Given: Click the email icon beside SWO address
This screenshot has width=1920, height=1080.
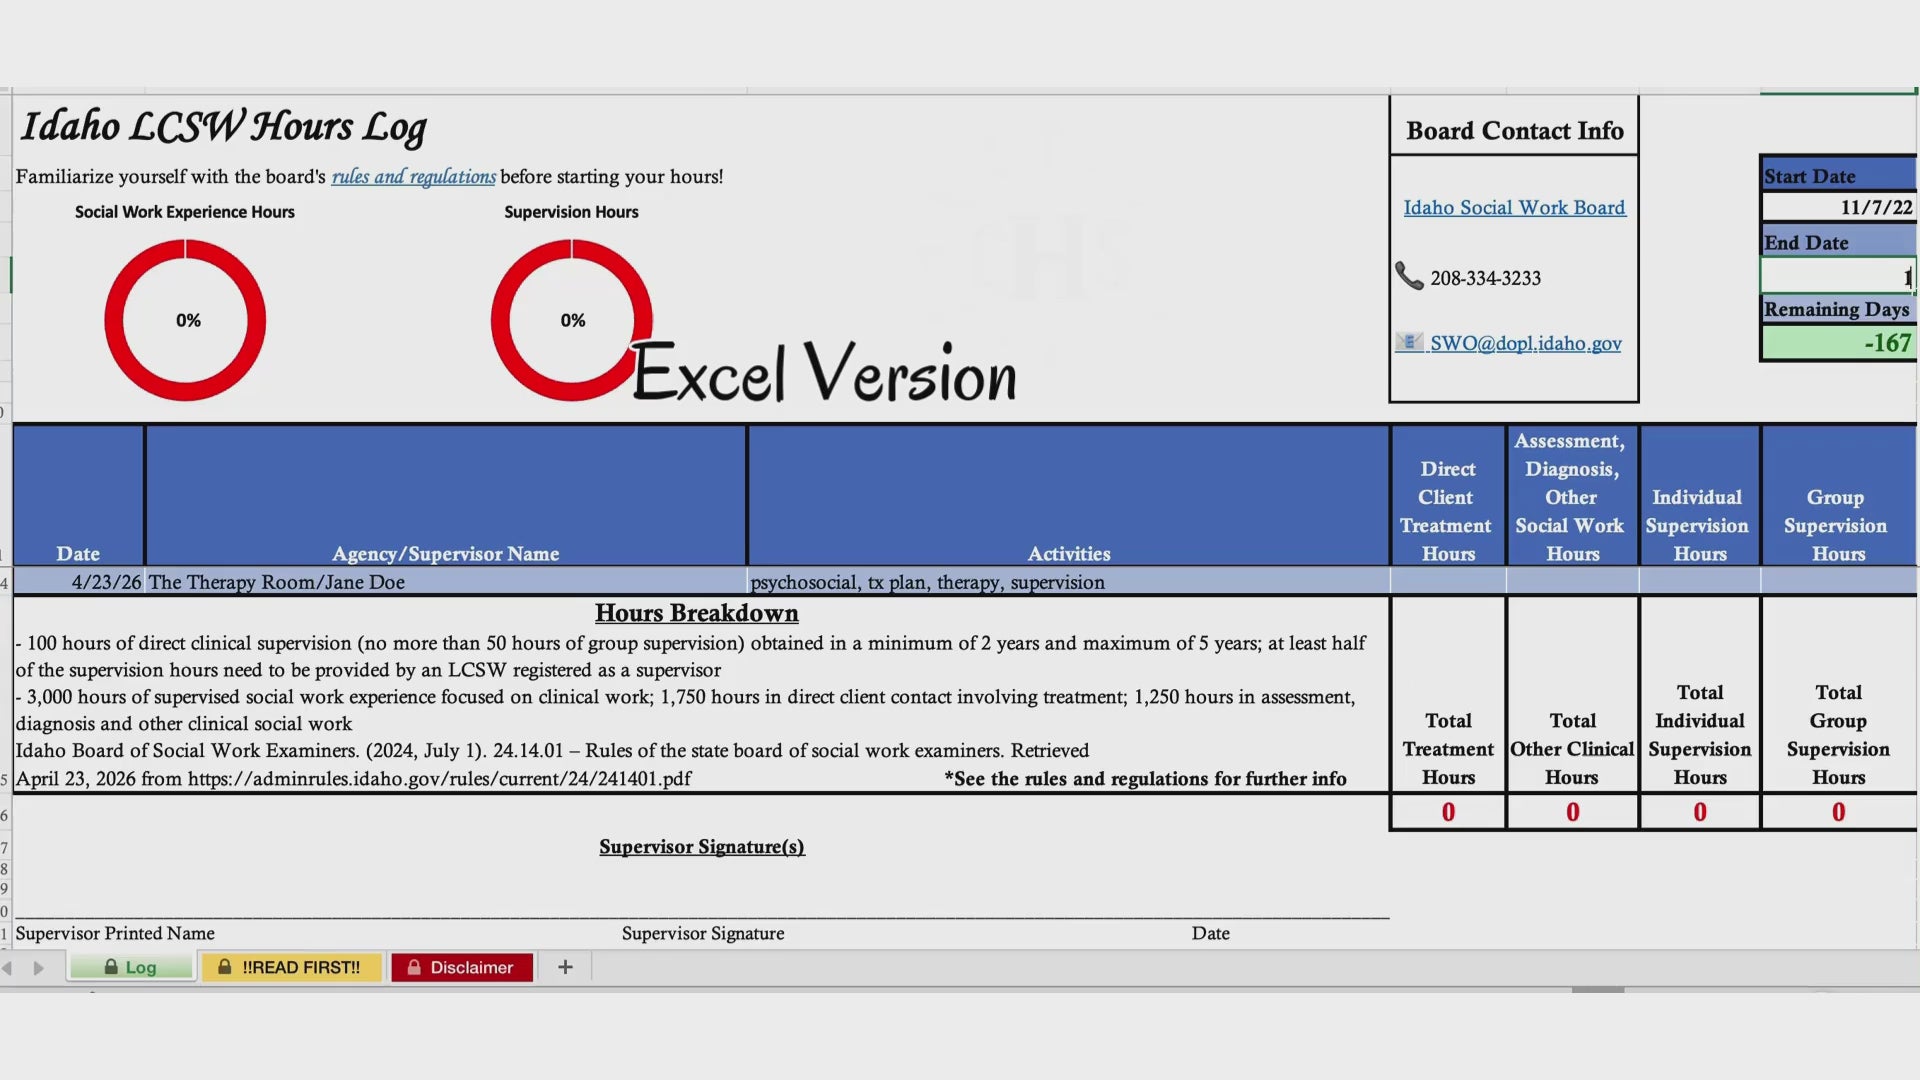Looking at the screenshot, I should tap(1409, 342).
